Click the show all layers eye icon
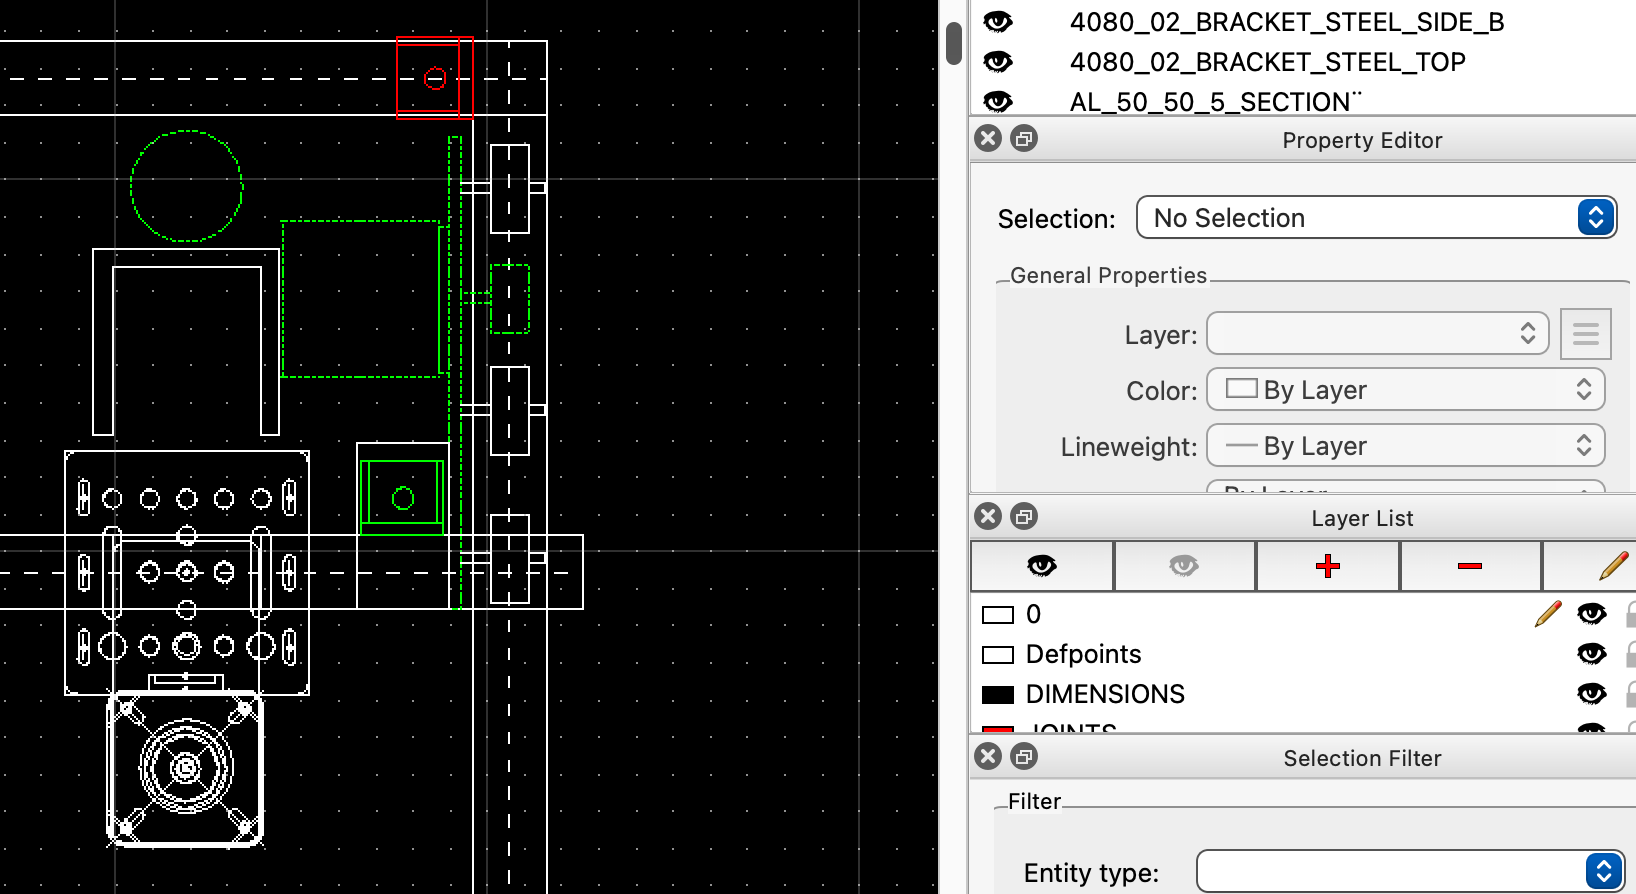Image resolution: width=1636 pixels, height=894 pixels. [1041, 566]
